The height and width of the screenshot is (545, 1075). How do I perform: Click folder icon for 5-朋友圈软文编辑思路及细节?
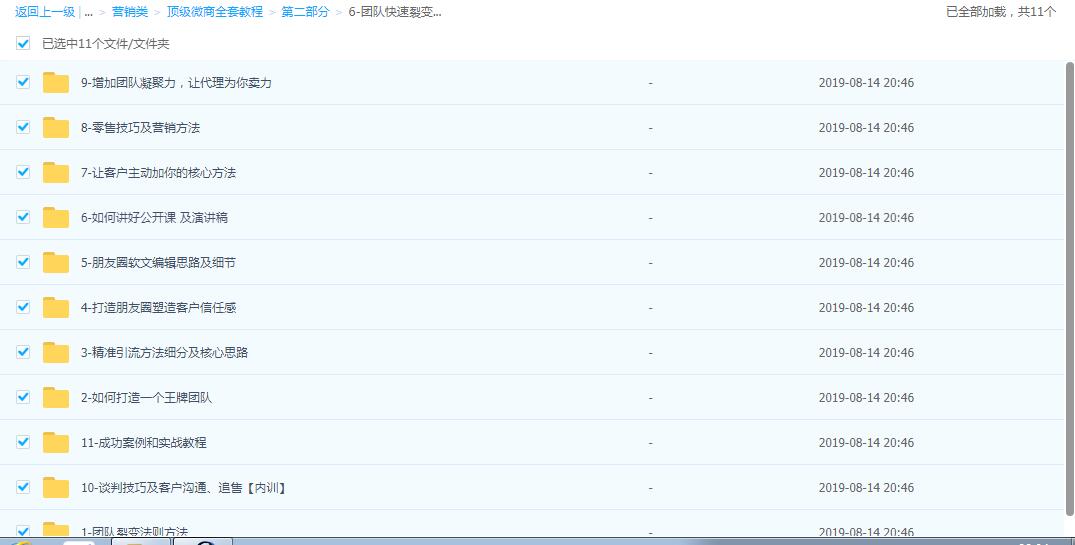(x=56, y=263)
